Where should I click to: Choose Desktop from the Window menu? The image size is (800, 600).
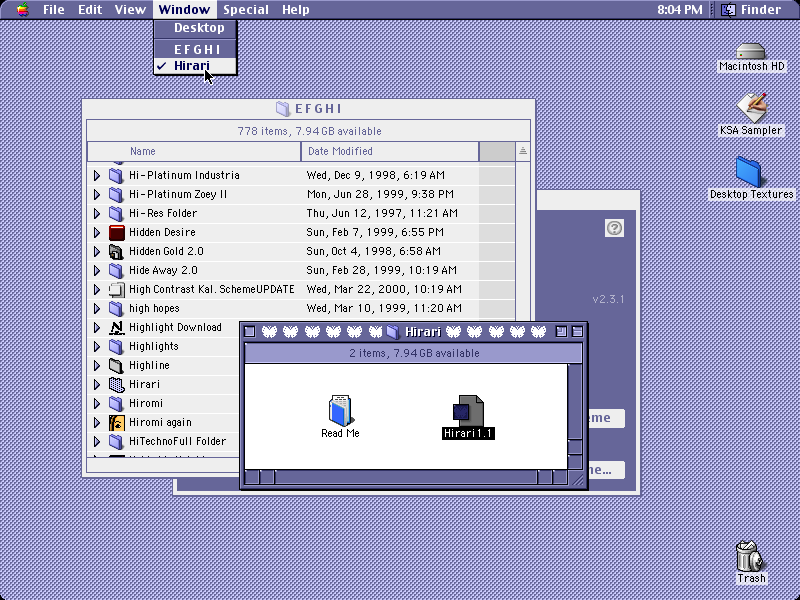pyautogui.click(x=195, y=28)
